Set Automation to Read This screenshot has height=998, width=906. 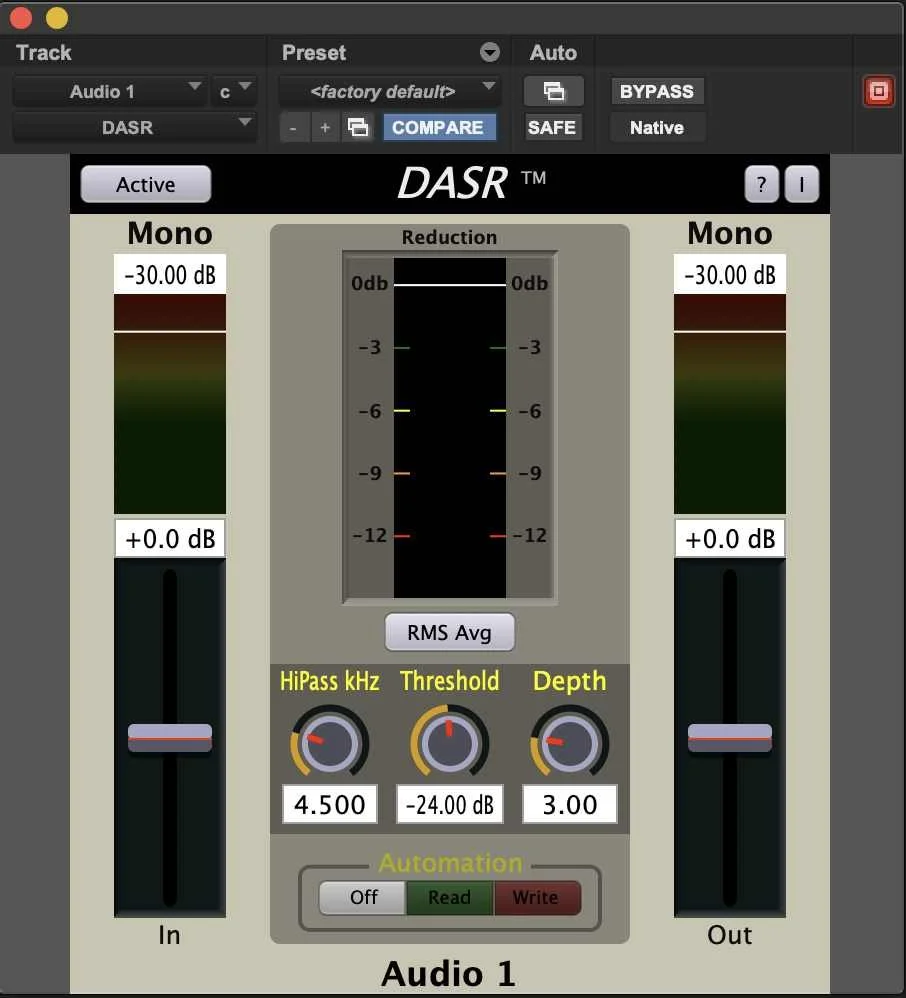click(x=449, y=897)
